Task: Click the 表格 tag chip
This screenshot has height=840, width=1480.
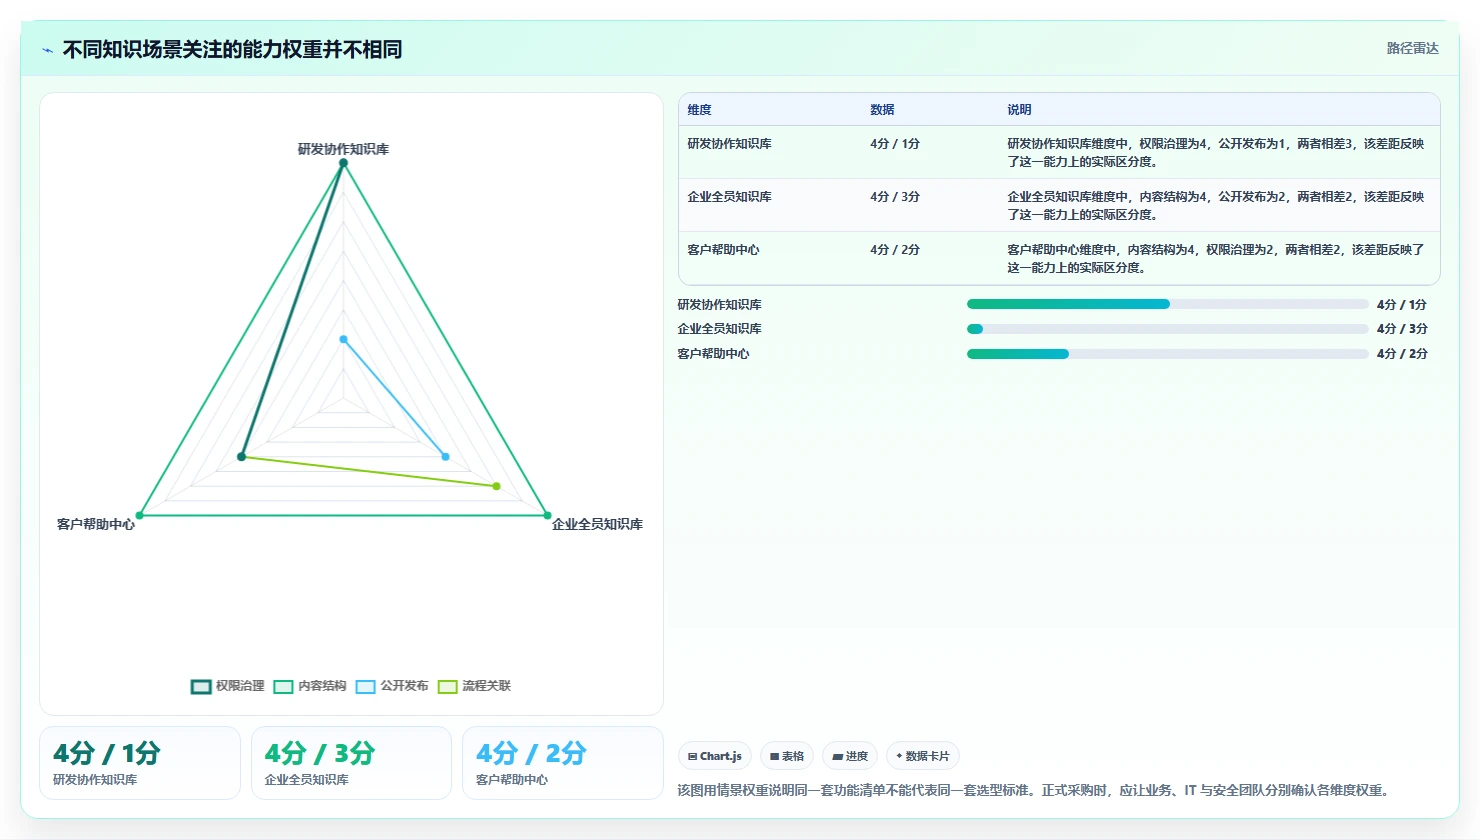Action: pyautogui.click(x=787, y=756)
